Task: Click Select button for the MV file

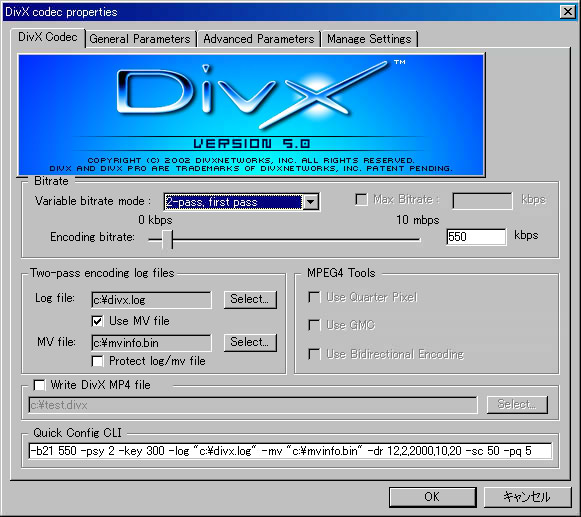Action: (x=250, y=342)
